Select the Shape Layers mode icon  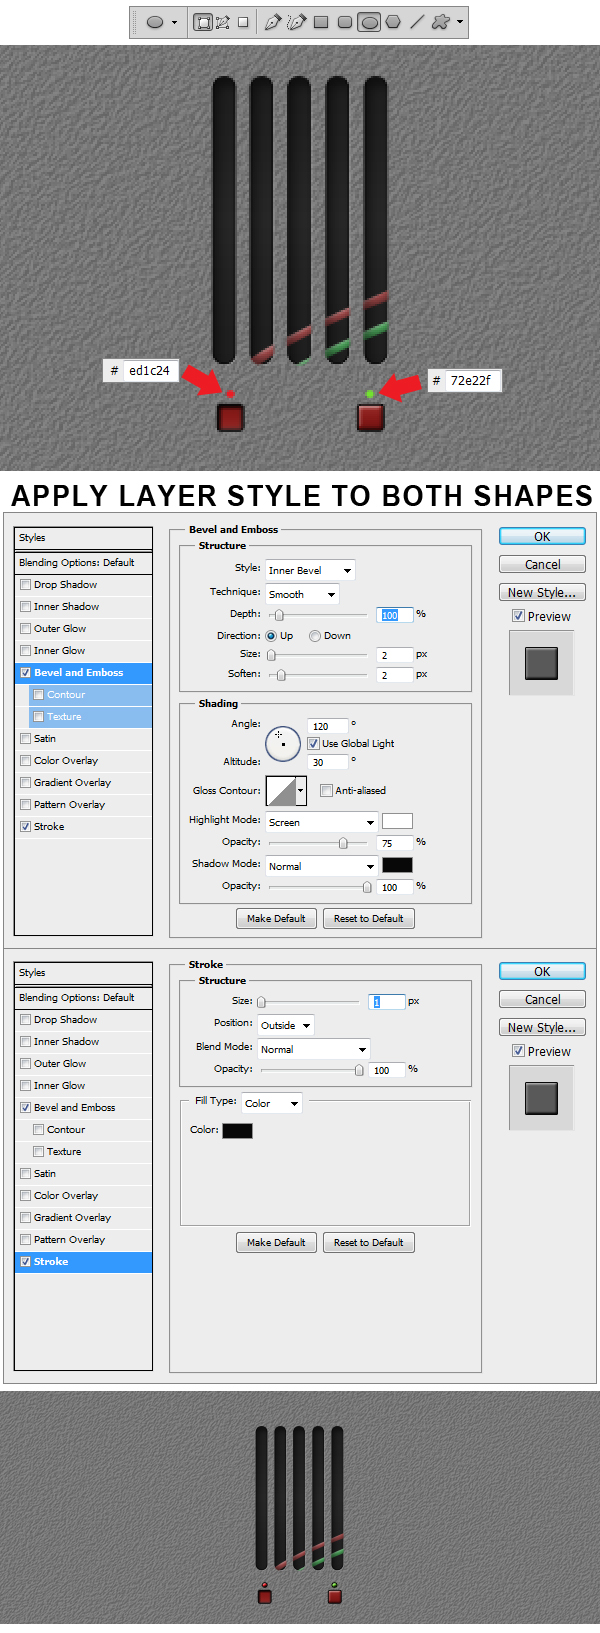[203, 22]
